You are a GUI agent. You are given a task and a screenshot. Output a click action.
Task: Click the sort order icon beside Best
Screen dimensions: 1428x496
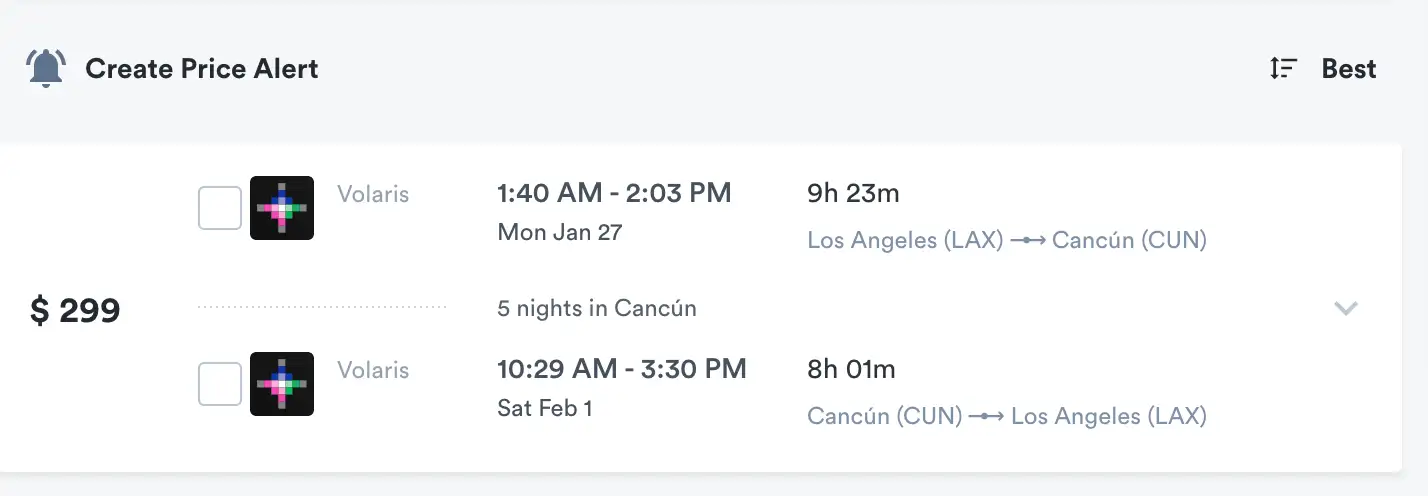(x=1283, y=69)
